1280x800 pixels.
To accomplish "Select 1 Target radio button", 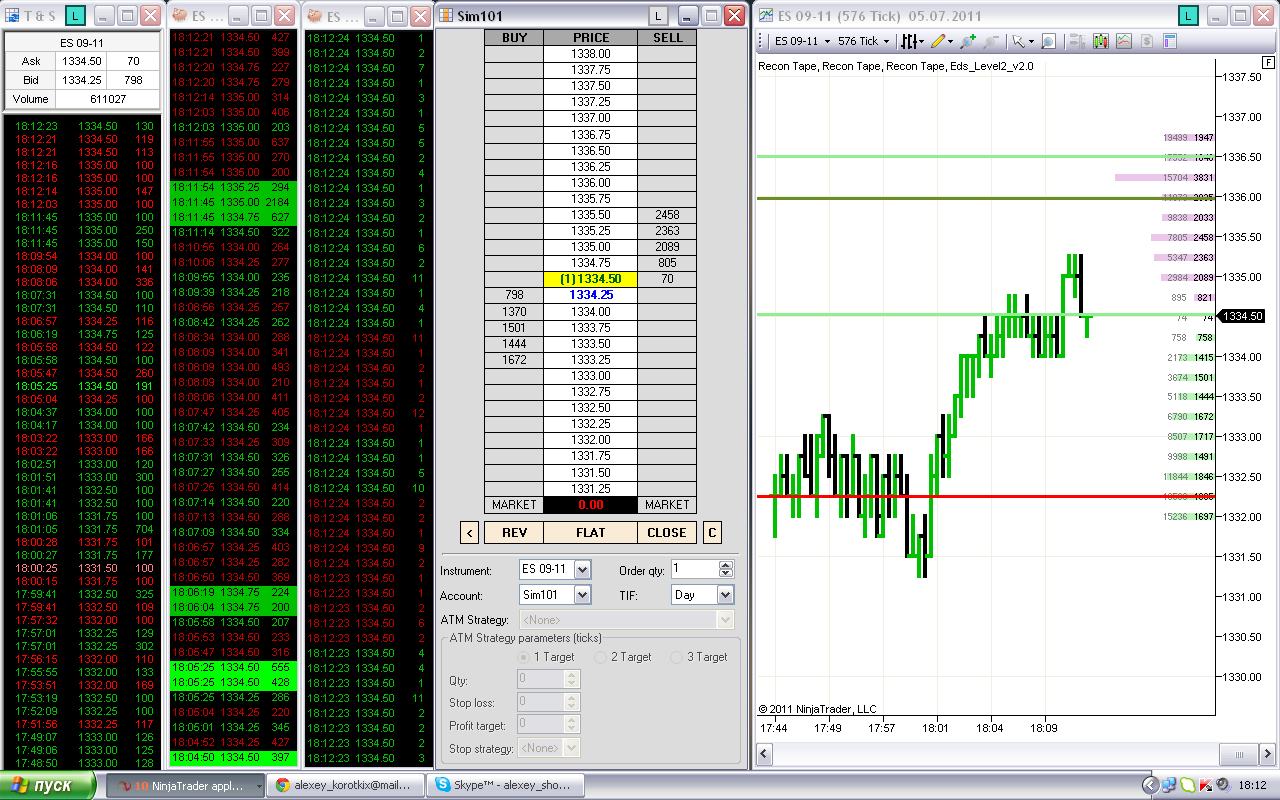I will click(x=525, y=657).
